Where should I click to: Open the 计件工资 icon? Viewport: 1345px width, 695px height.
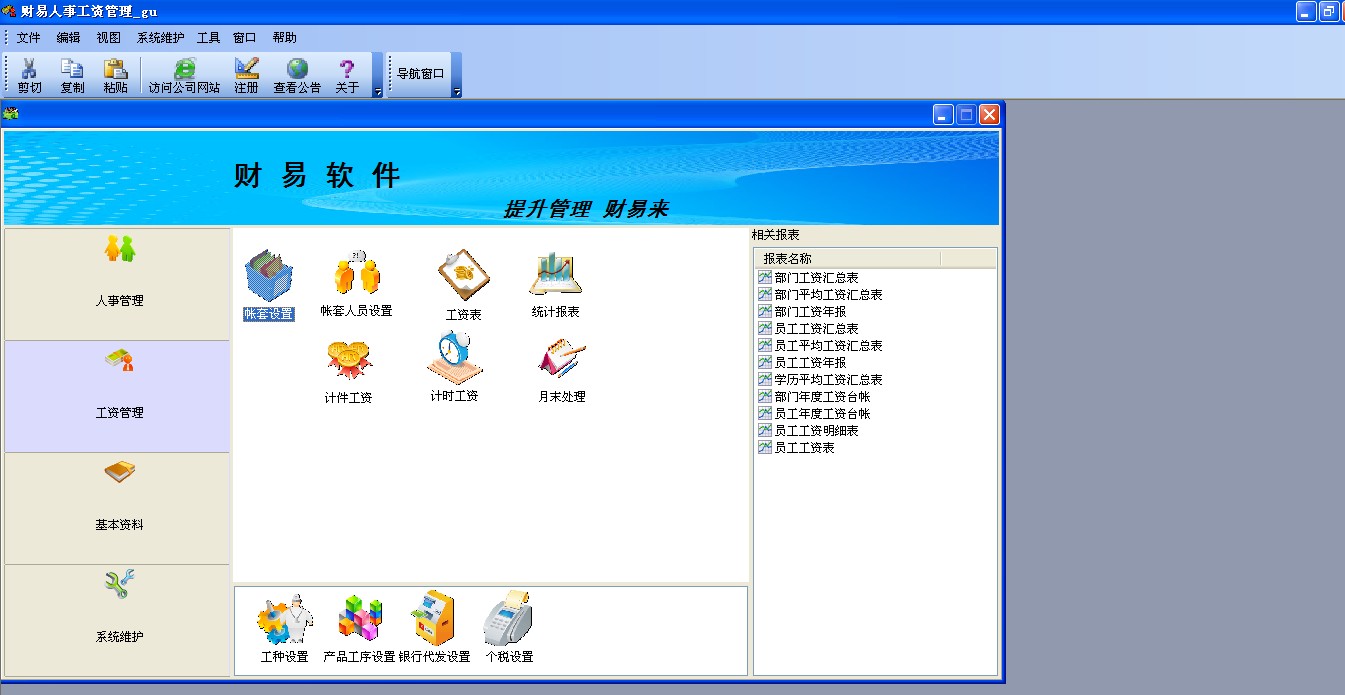coord(348,371)
